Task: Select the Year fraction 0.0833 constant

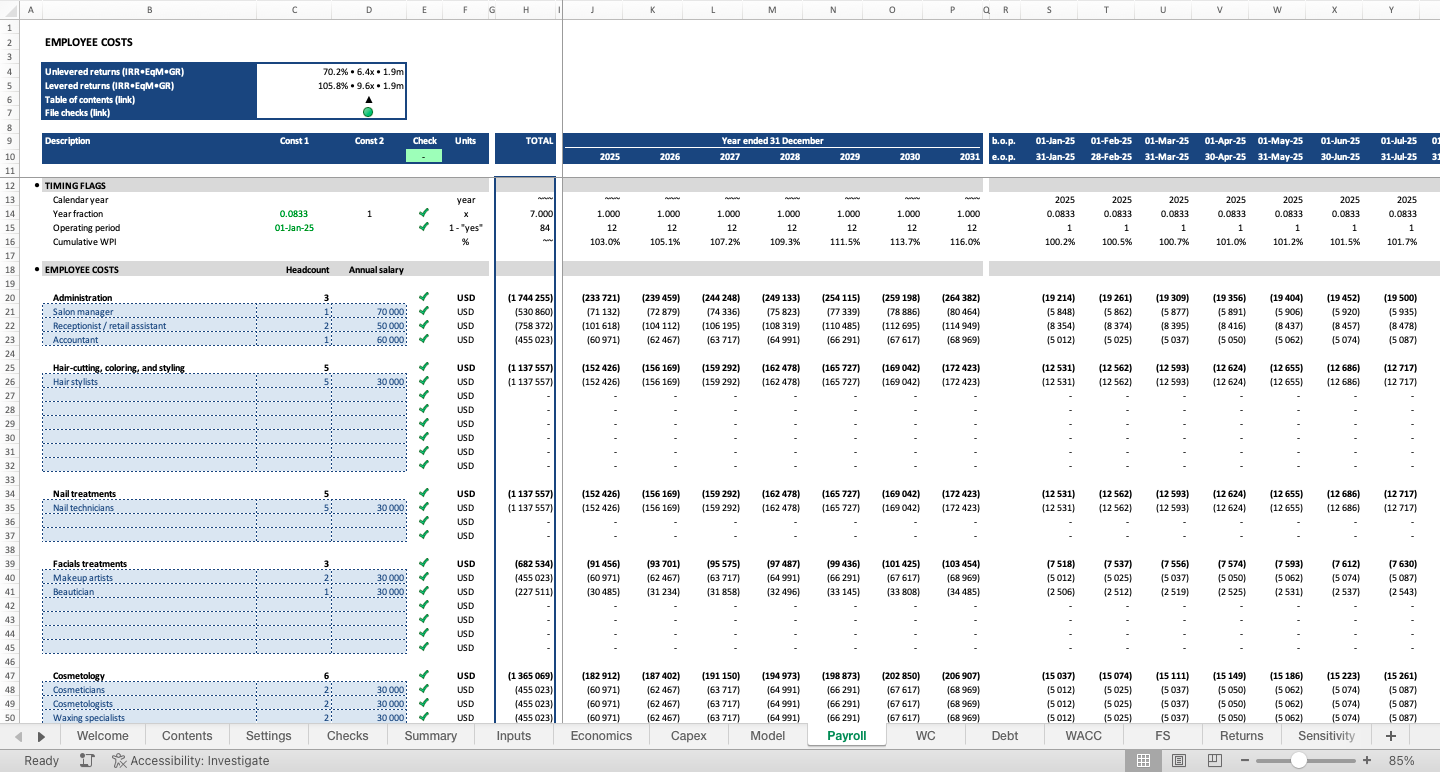Action: point(294,213)
